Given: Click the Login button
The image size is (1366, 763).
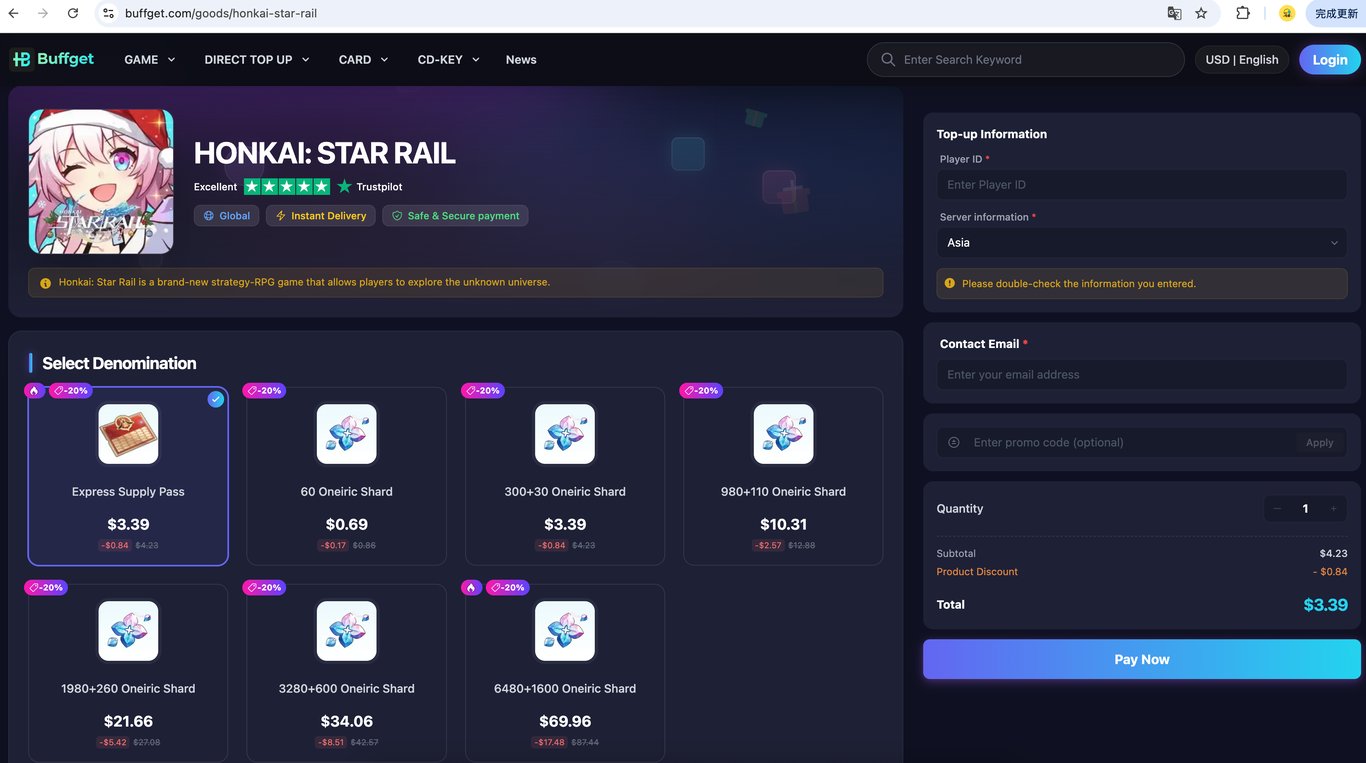Looking at the screenshot, I should (x=1330, y=60).
